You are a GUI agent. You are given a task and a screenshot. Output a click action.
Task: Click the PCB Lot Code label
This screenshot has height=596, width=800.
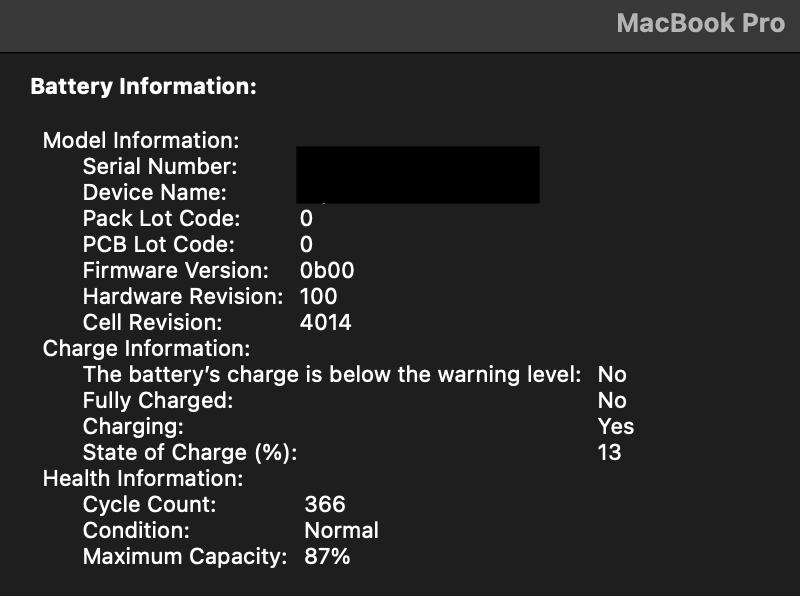coord(159,244)
